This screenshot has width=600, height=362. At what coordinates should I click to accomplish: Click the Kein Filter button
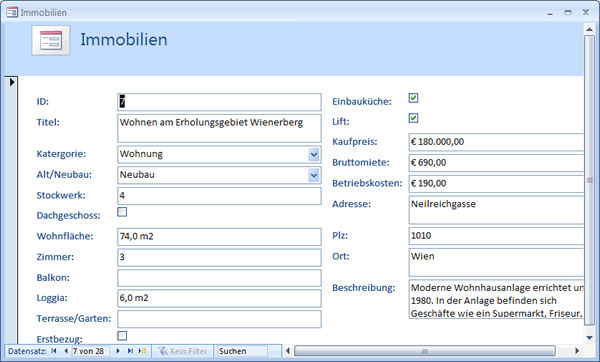pyautogui.click(x=183, y=351)
